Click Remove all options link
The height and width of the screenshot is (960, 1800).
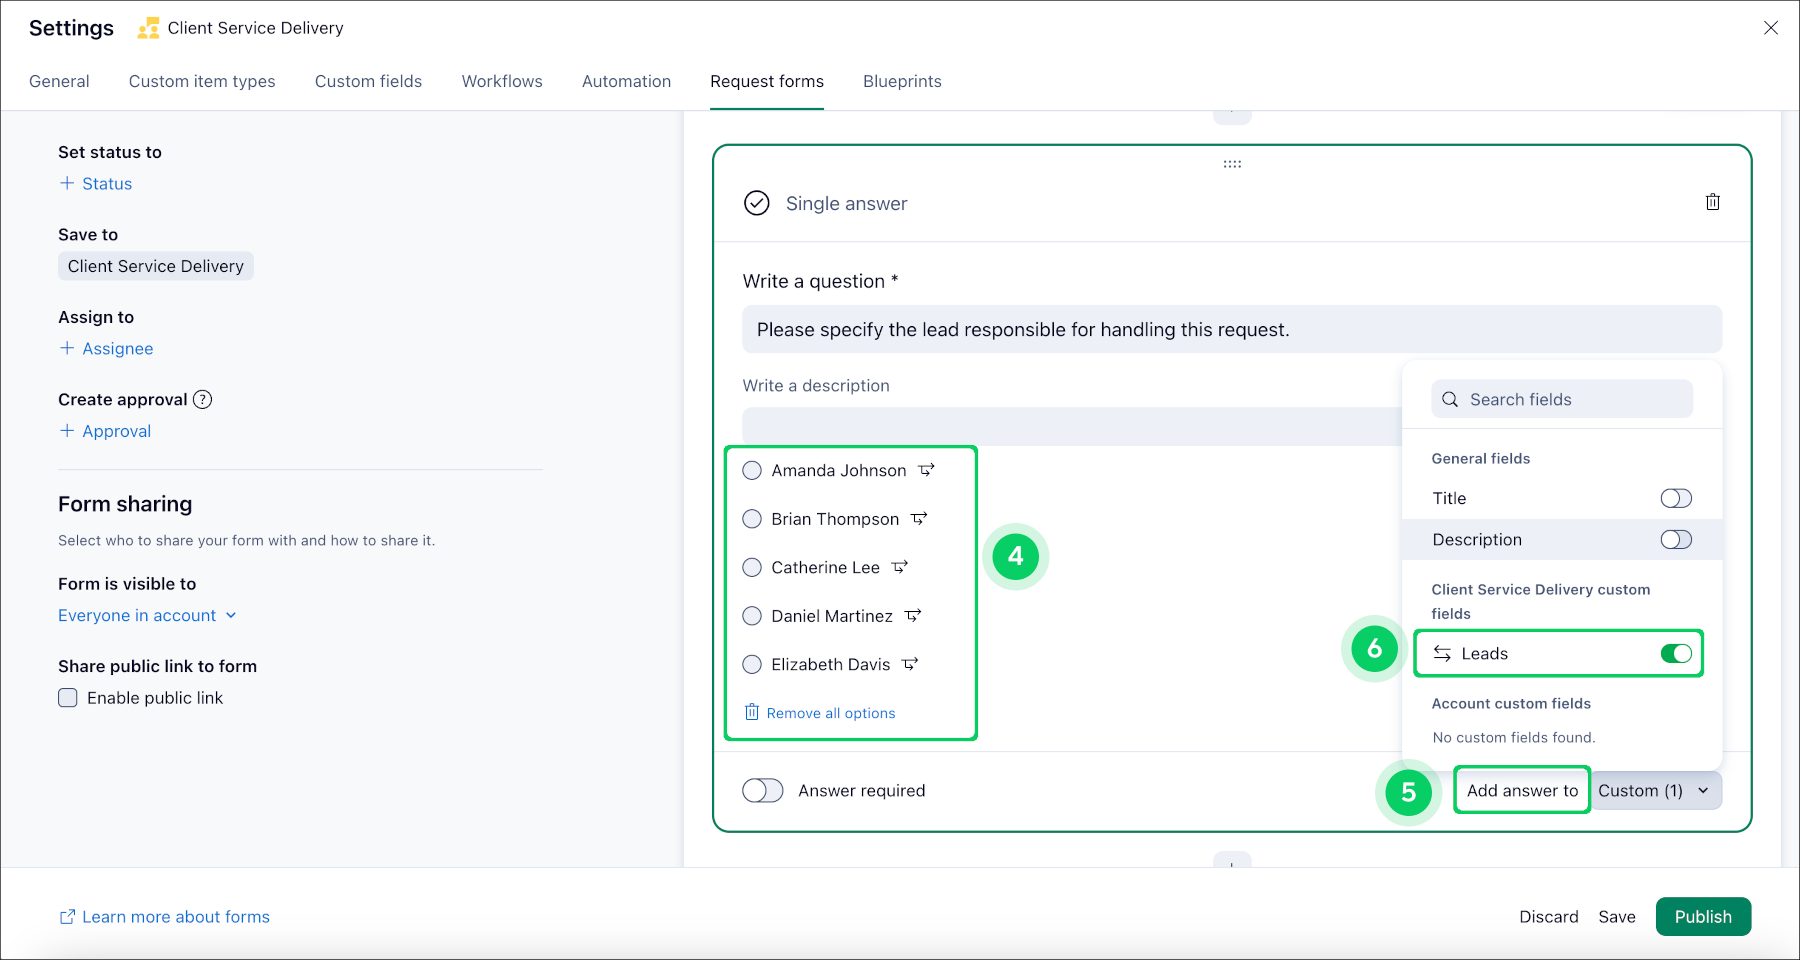coord(830,713)
